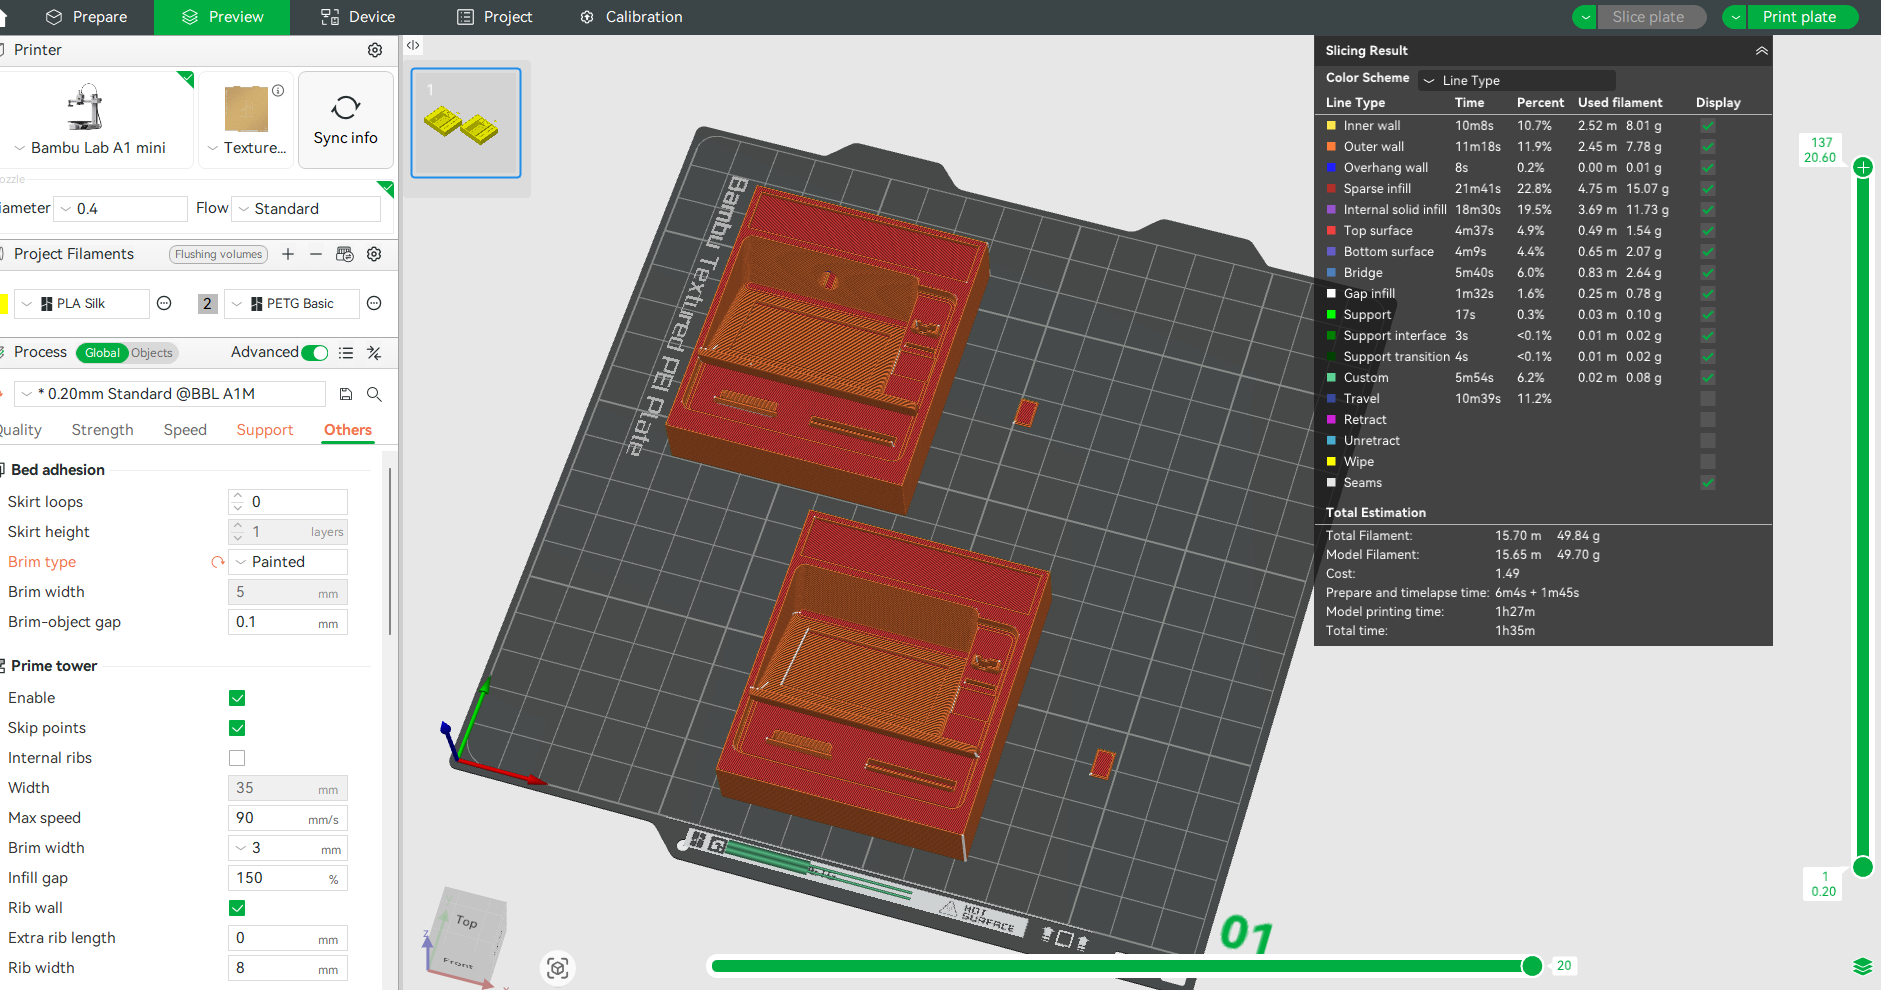Reset Brim type to default
Viewport: 1881px width, 990px height.
217,562
